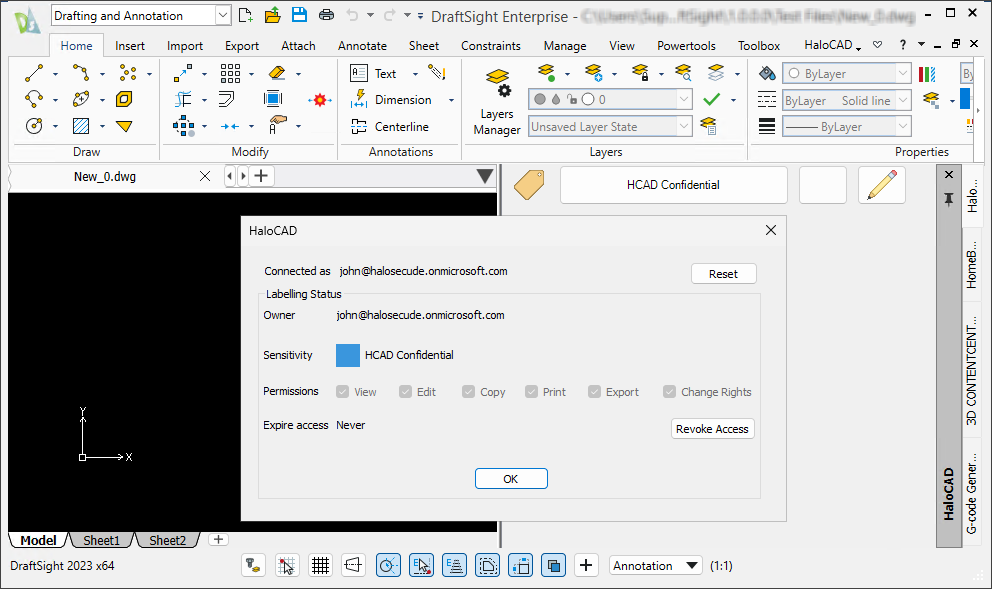Click the print icon in the quick access toolbar
The image size is (992, 589).
[328, 14]
